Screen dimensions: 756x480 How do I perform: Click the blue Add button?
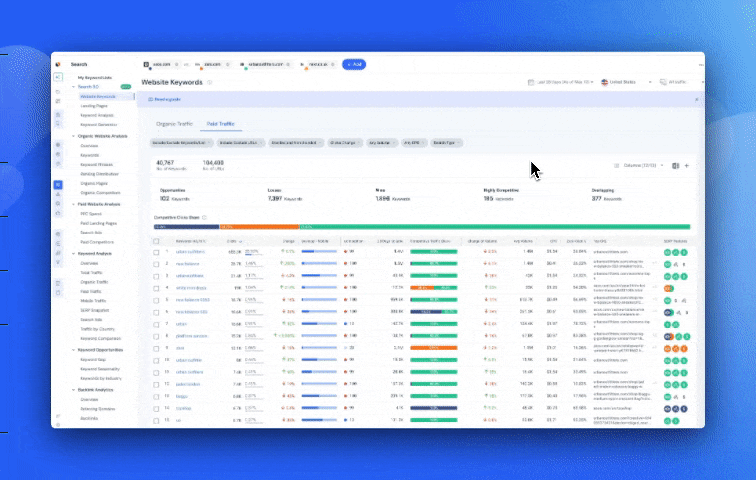click(354, 64)
